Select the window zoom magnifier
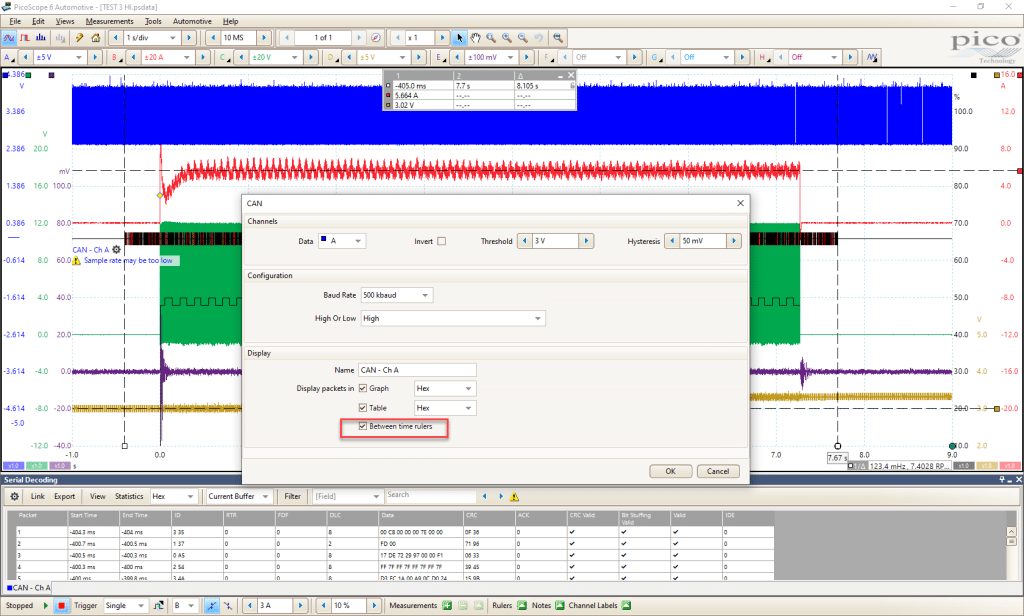Viewport: 1024px width, 616px height. 491,38
